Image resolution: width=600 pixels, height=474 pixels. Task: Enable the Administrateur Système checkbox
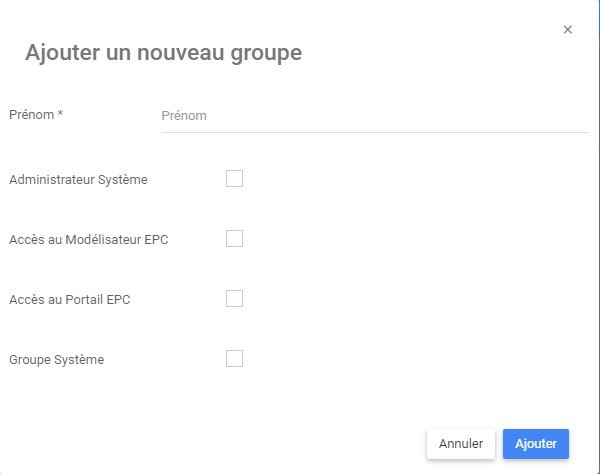pos(235,179)
